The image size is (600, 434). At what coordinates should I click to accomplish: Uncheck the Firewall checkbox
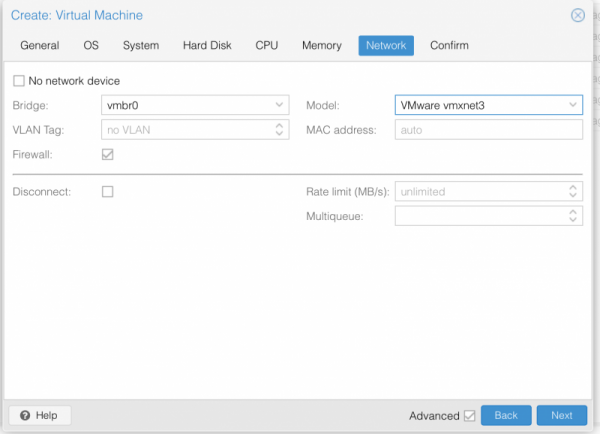pos(108,154)
